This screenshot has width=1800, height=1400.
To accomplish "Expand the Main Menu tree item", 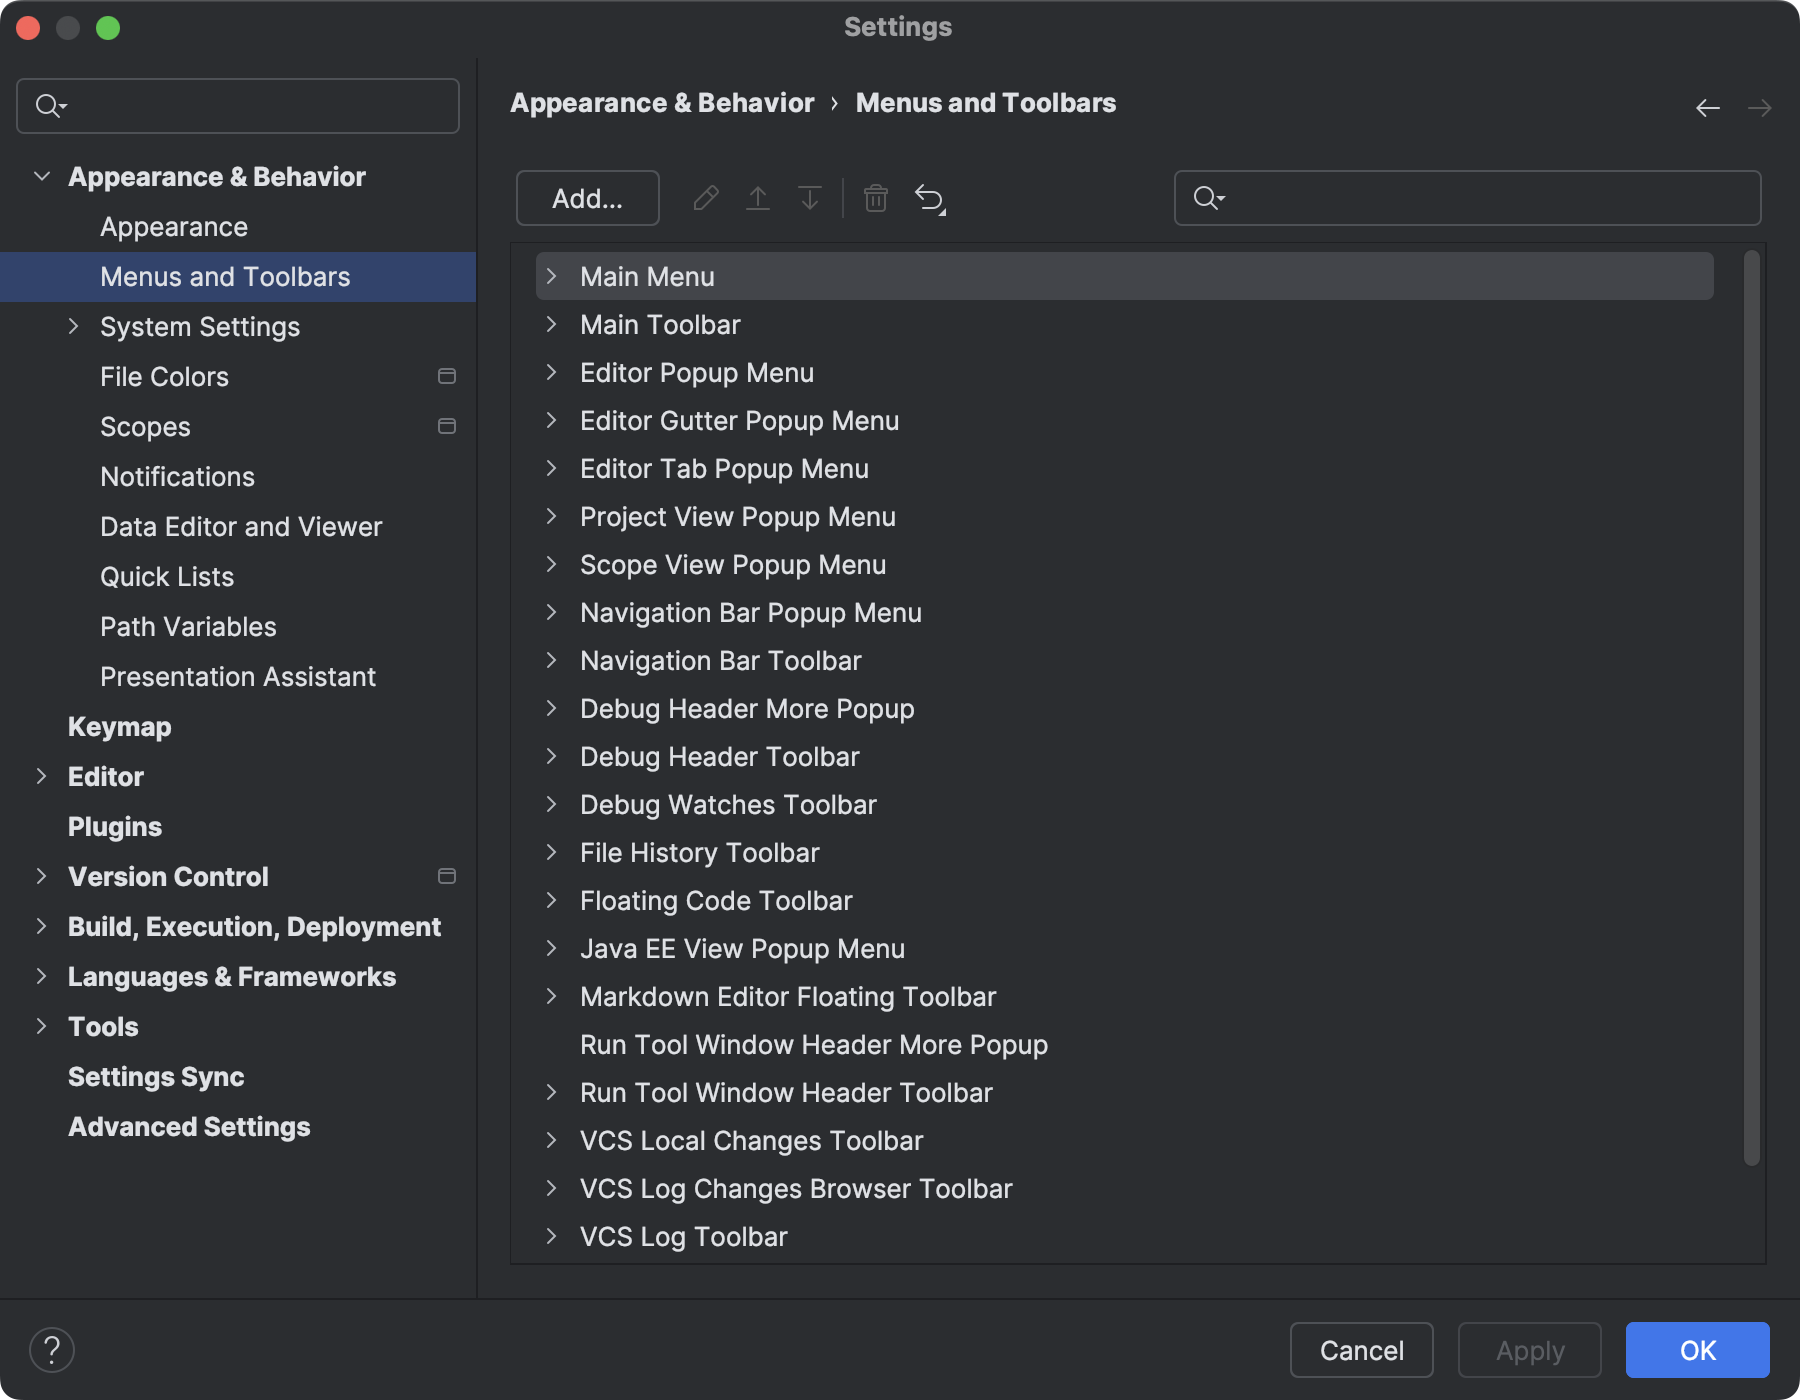I will [553, 276].
